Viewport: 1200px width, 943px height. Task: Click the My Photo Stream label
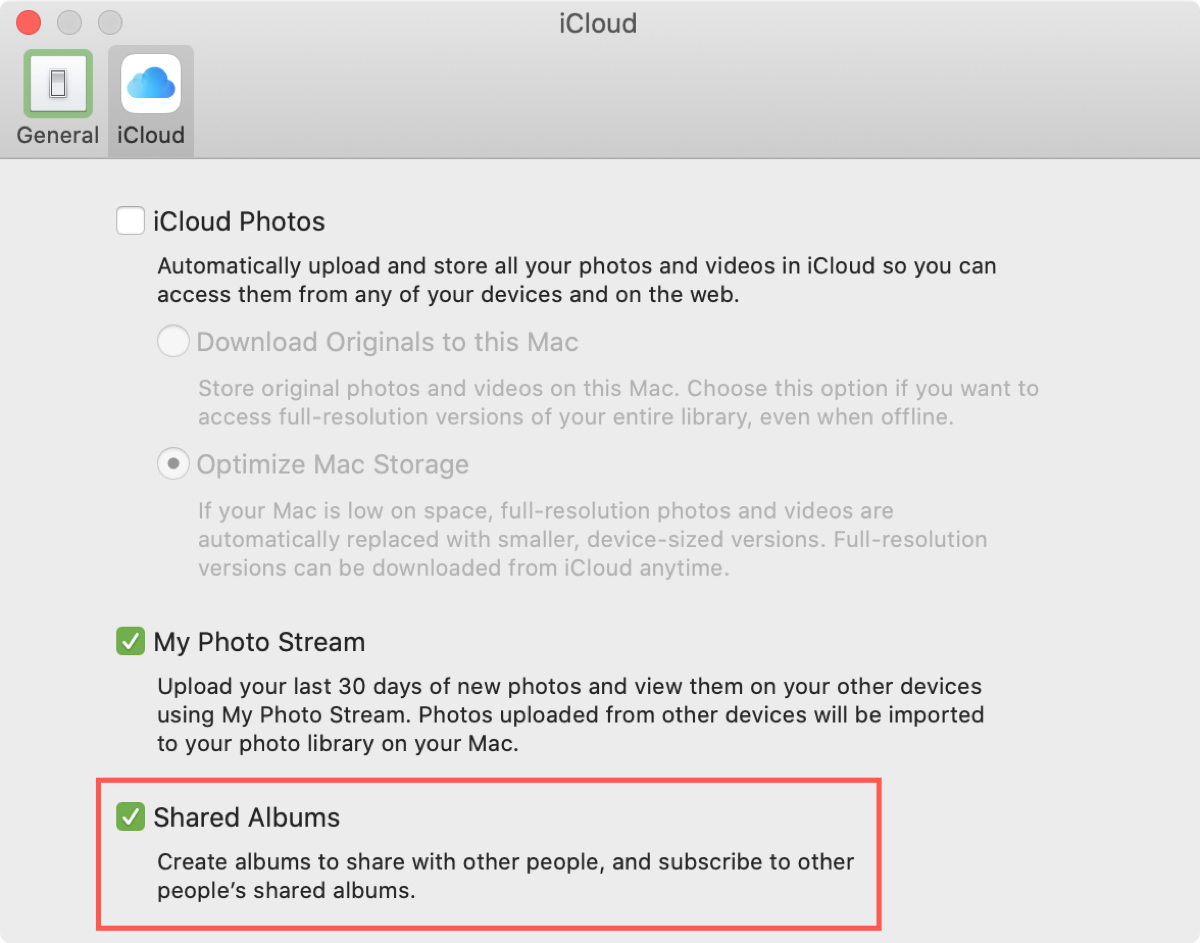[x=259, y=642]
